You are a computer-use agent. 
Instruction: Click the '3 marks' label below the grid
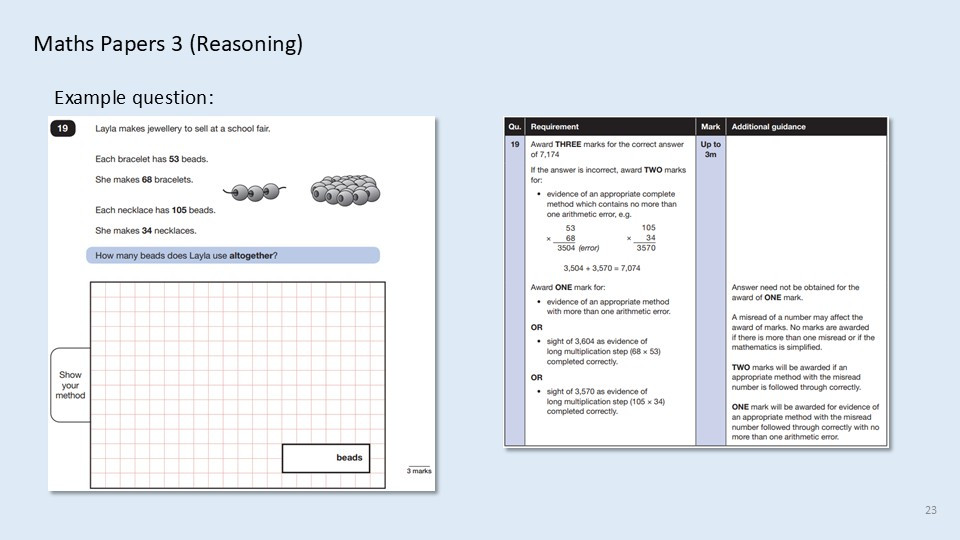(x=419, y=470)
